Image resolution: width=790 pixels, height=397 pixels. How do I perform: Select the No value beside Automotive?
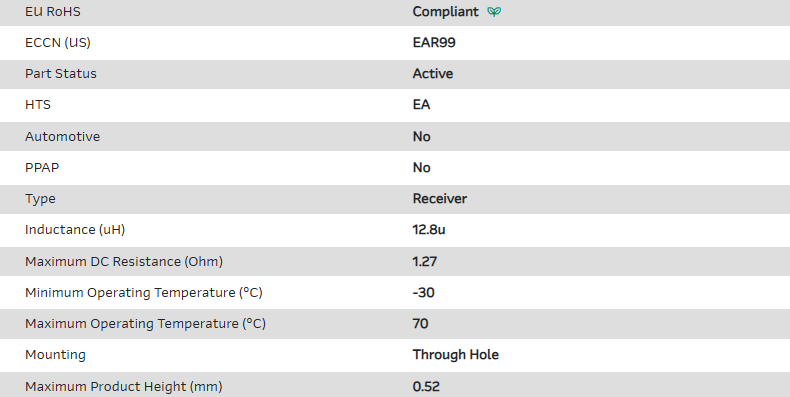[x=422, y=137]
